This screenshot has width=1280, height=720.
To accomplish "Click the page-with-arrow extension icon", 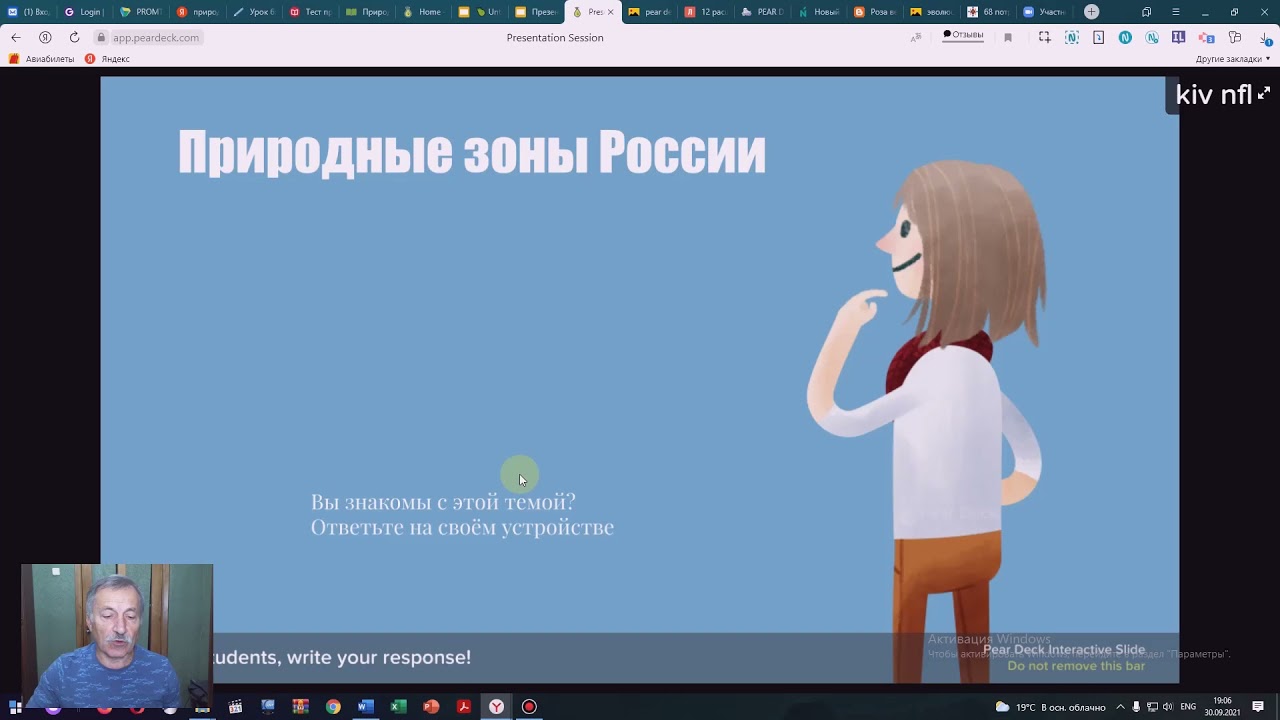I will tap(1098, 37).
